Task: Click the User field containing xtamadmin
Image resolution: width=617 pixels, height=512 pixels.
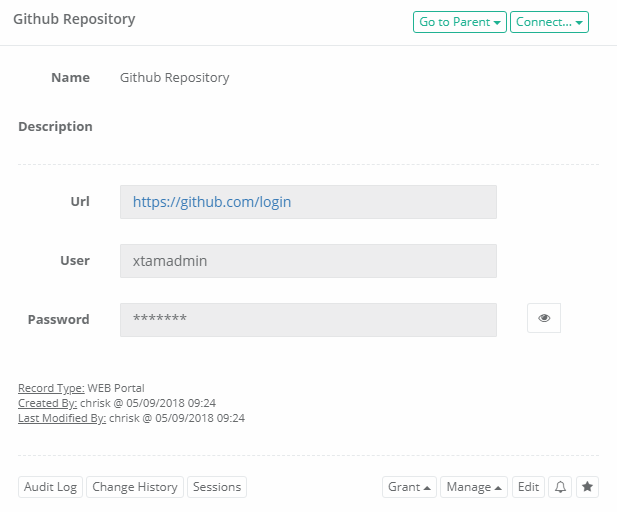Action: [308, 261]
